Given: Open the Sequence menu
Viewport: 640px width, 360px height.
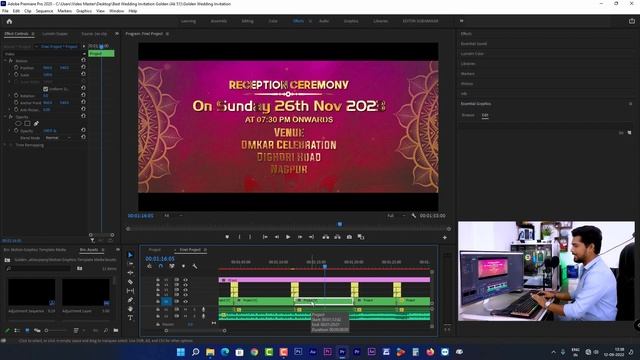Looking at the screenshot, I should (44, 11).
